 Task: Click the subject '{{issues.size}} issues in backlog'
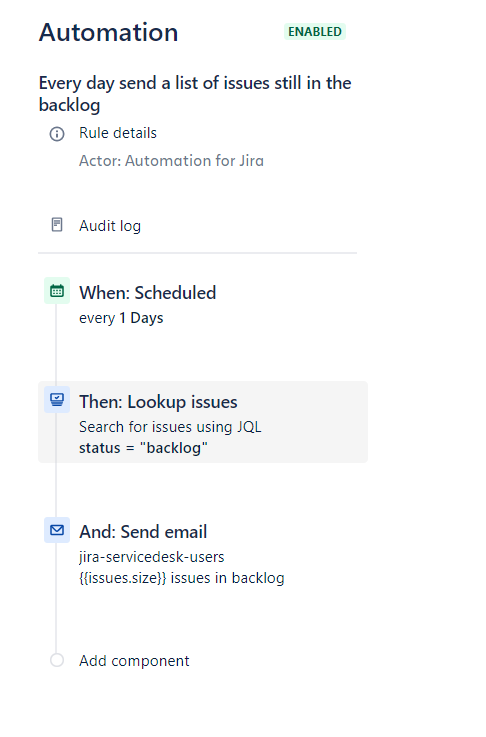182,578
